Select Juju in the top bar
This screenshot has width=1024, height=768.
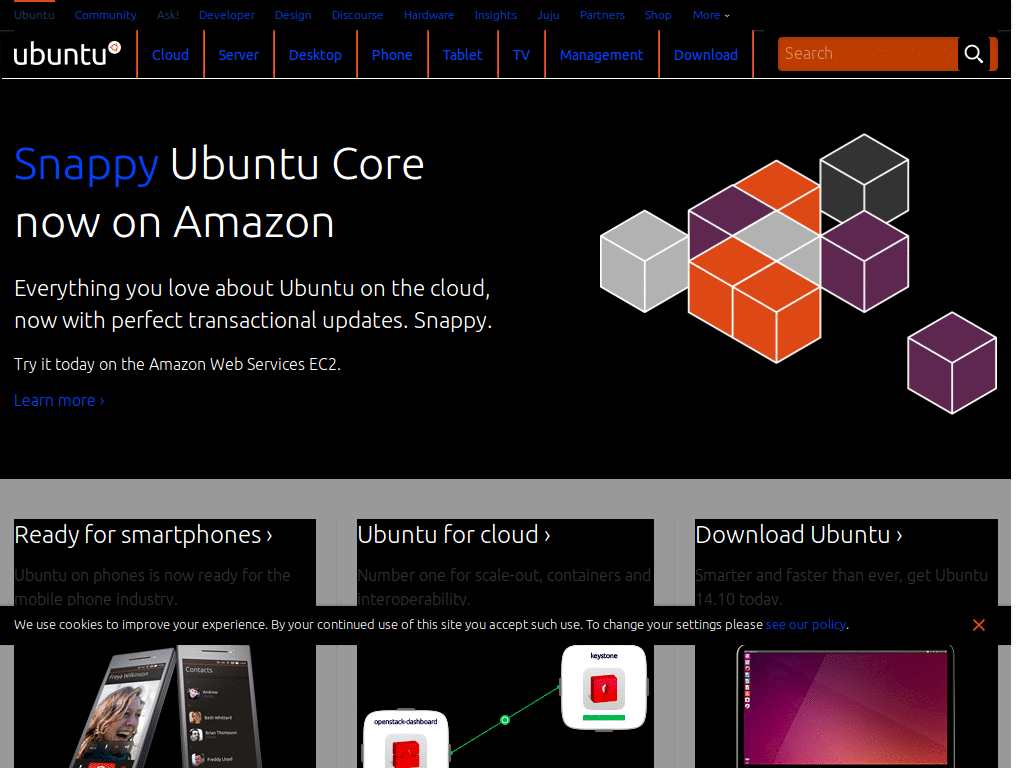(548, 15)
